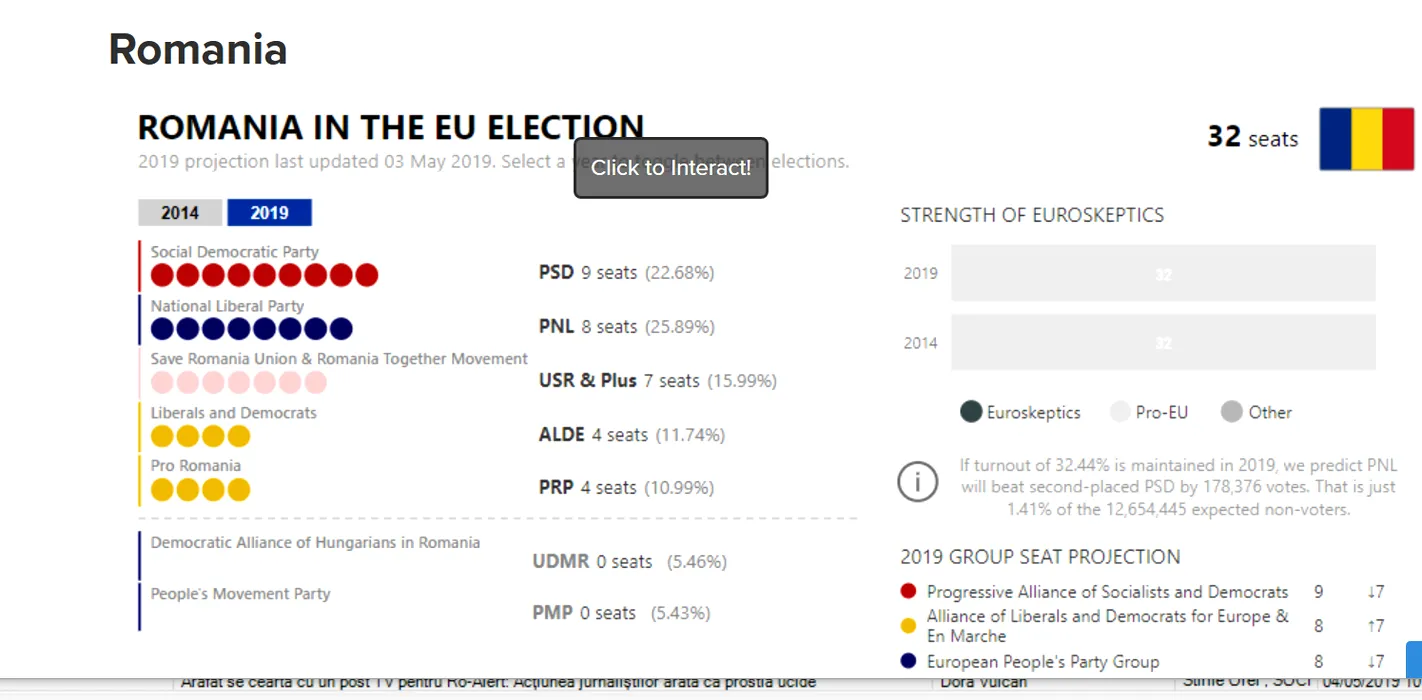The width and height of the screenshot is (1422, 700).
Task: Click the 2014 Euroskeptics strength bar
Action: pos(1163,343)
